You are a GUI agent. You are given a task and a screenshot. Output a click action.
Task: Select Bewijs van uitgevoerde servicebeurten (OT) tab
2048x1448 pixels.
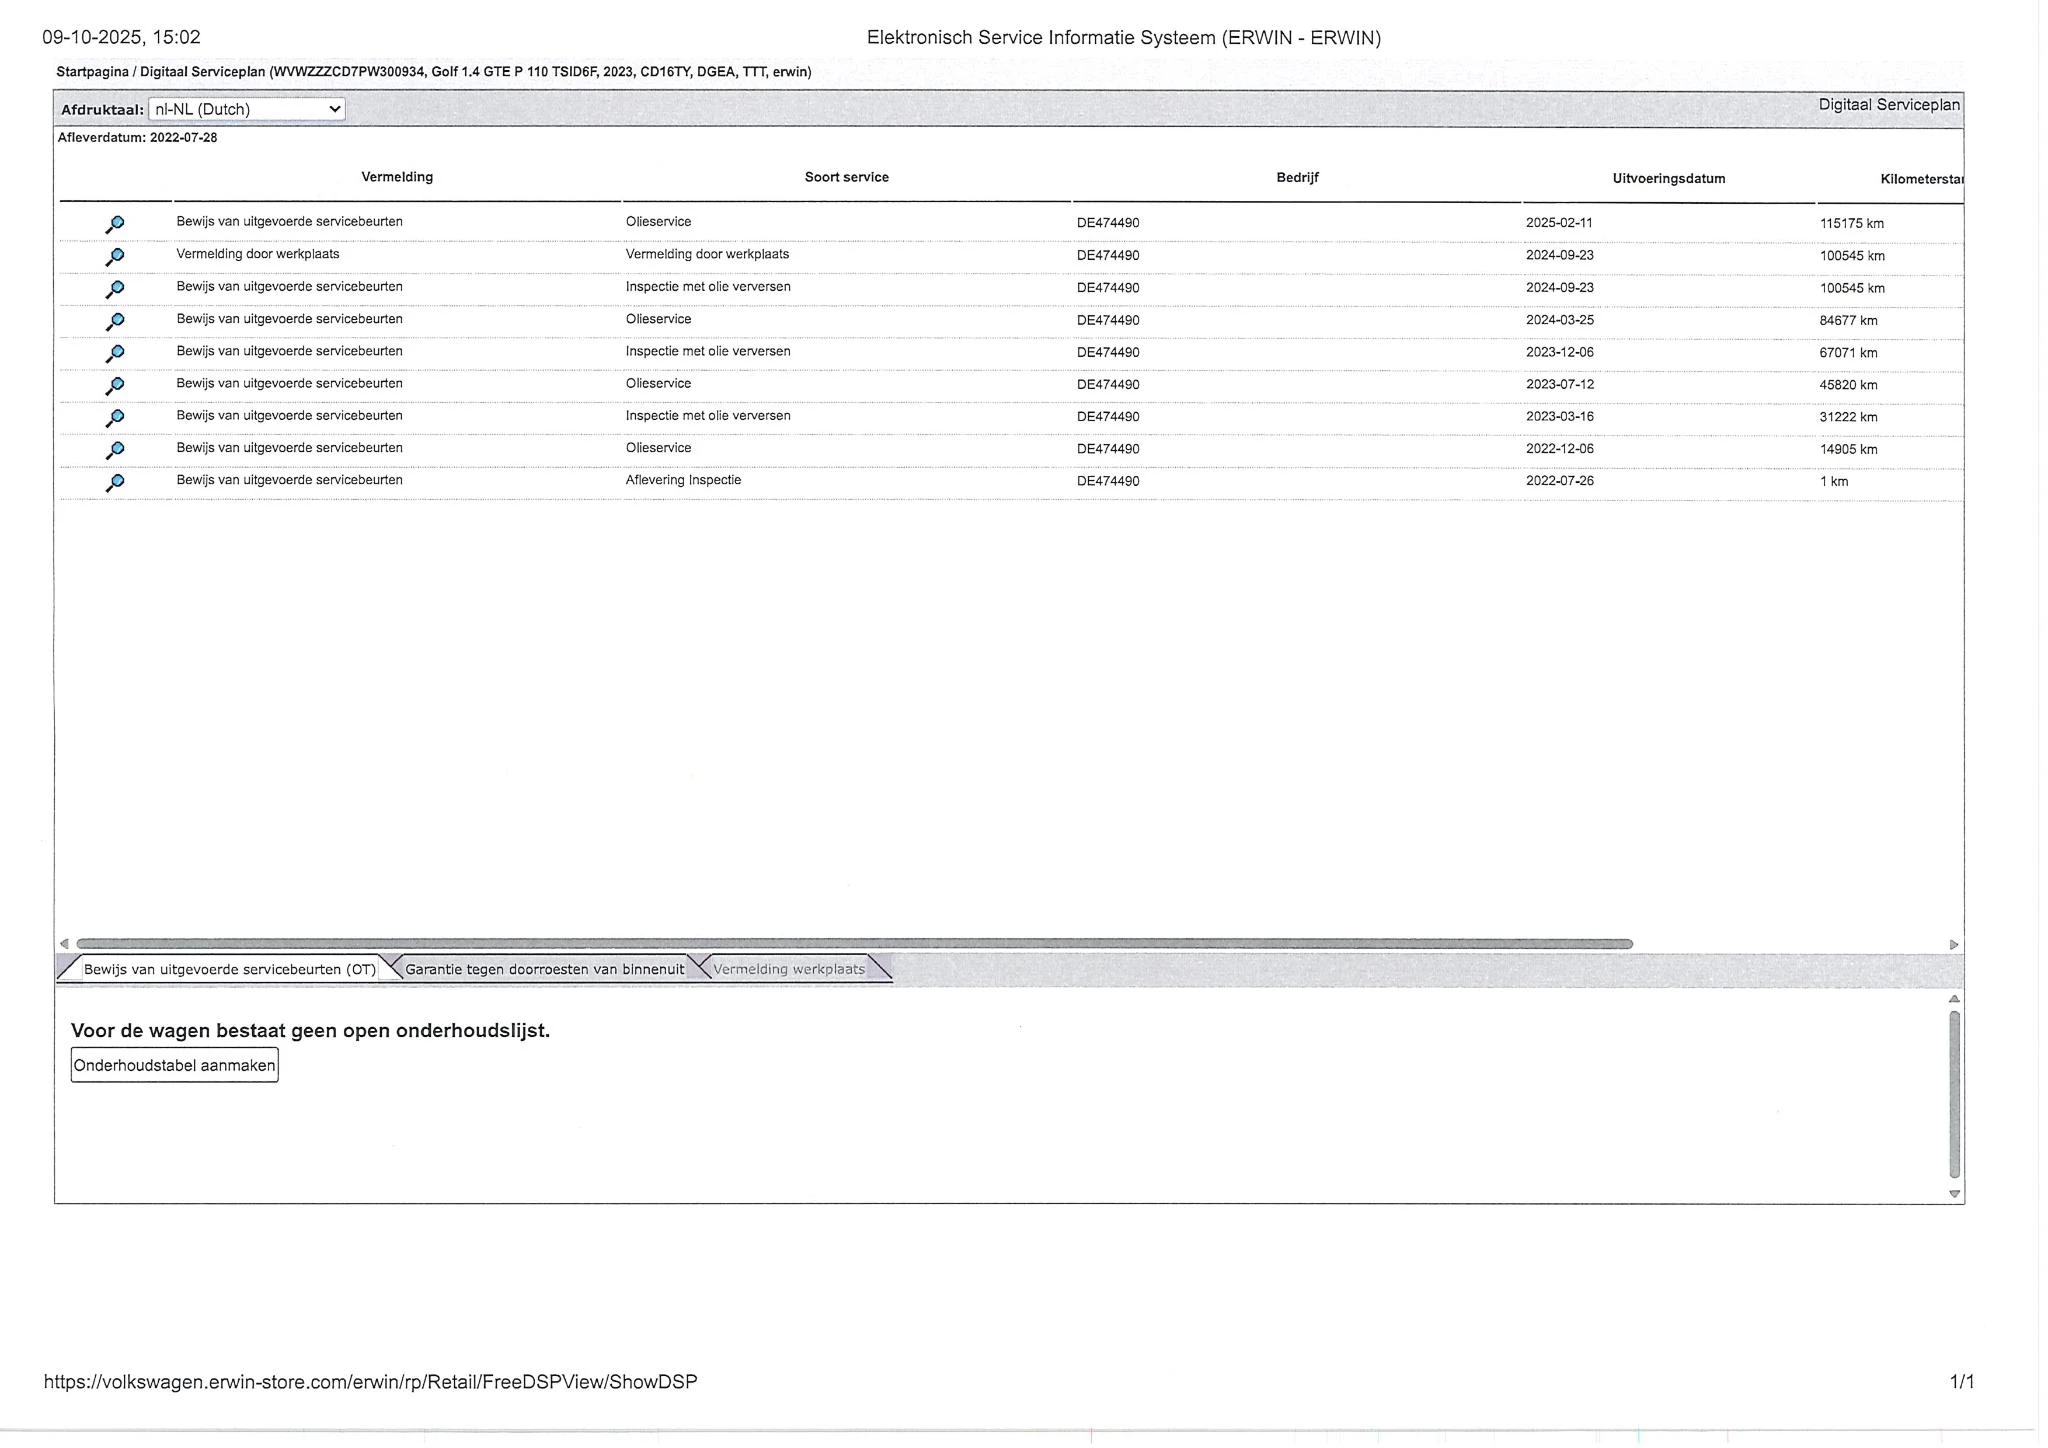click(x=229, y=969)
